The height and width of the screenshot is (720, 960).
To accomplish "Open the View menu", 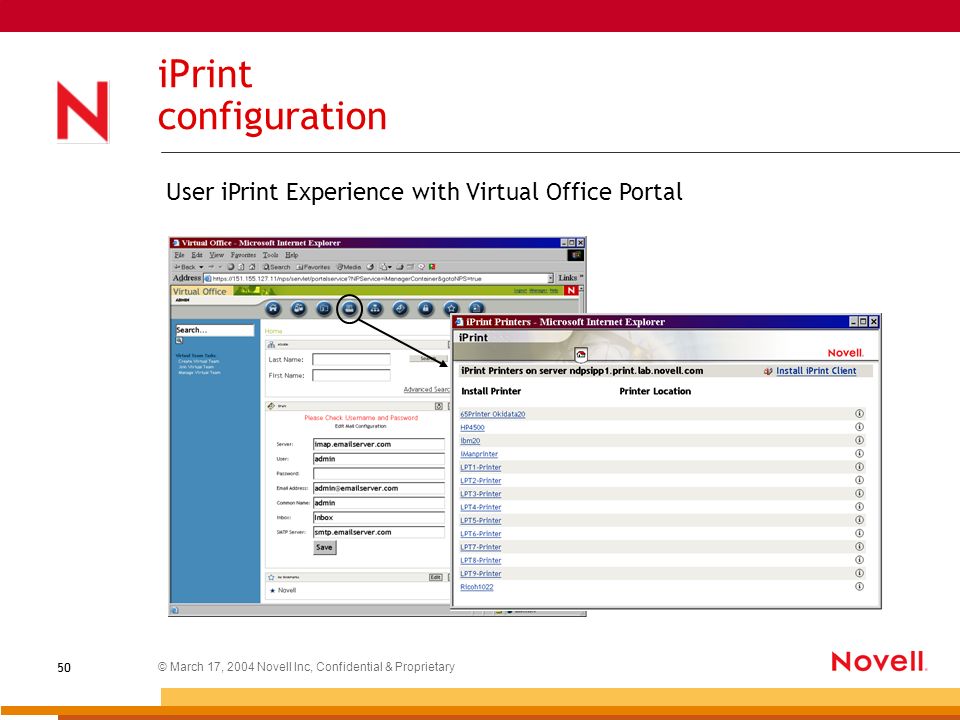I will pyautogui.click(x=217, y=255).
